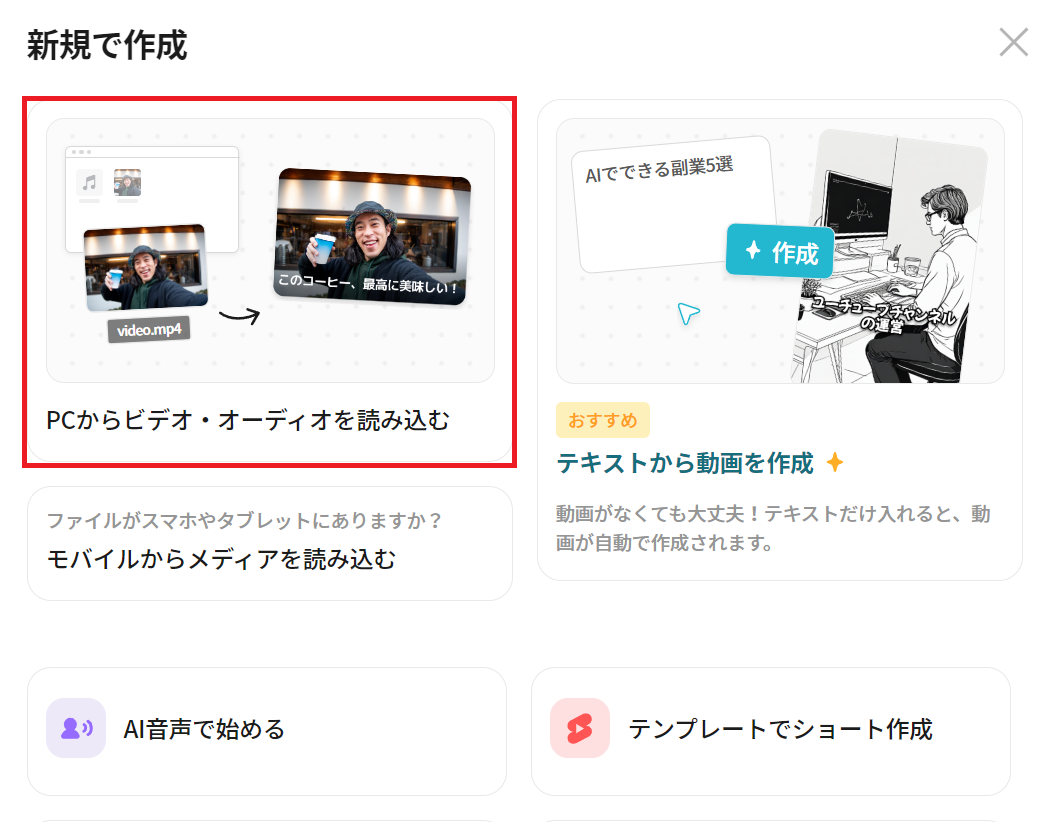The image size is (1053, 822).
Task: Choose モバイルからメディアを読み込む
Action: (x=222, y=559)
